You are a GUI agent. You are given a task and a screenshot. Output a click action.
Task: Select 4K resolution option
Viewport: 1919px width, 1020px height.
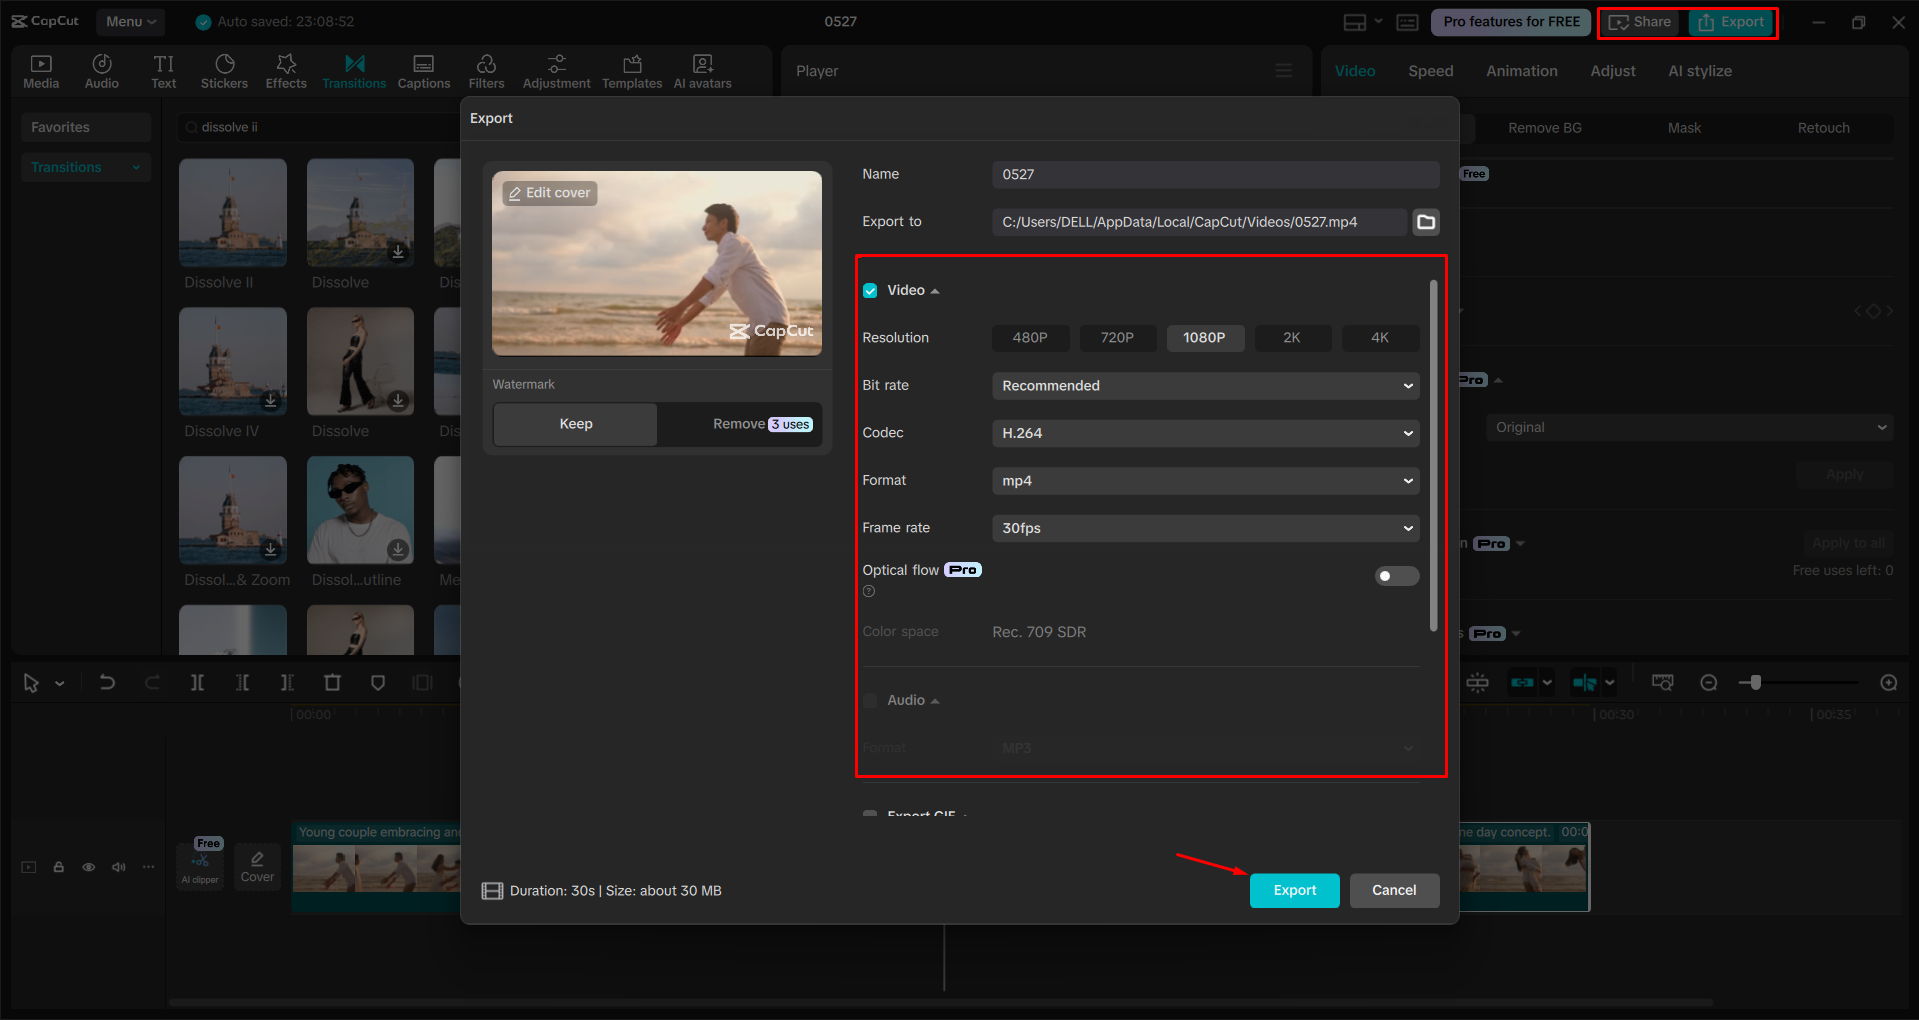pos(1380,338)
